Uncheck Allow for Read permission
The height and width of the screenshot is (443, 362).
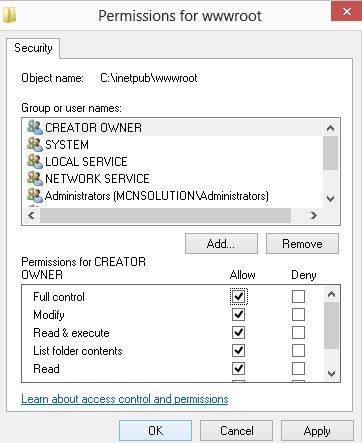[x=238, y=368]
